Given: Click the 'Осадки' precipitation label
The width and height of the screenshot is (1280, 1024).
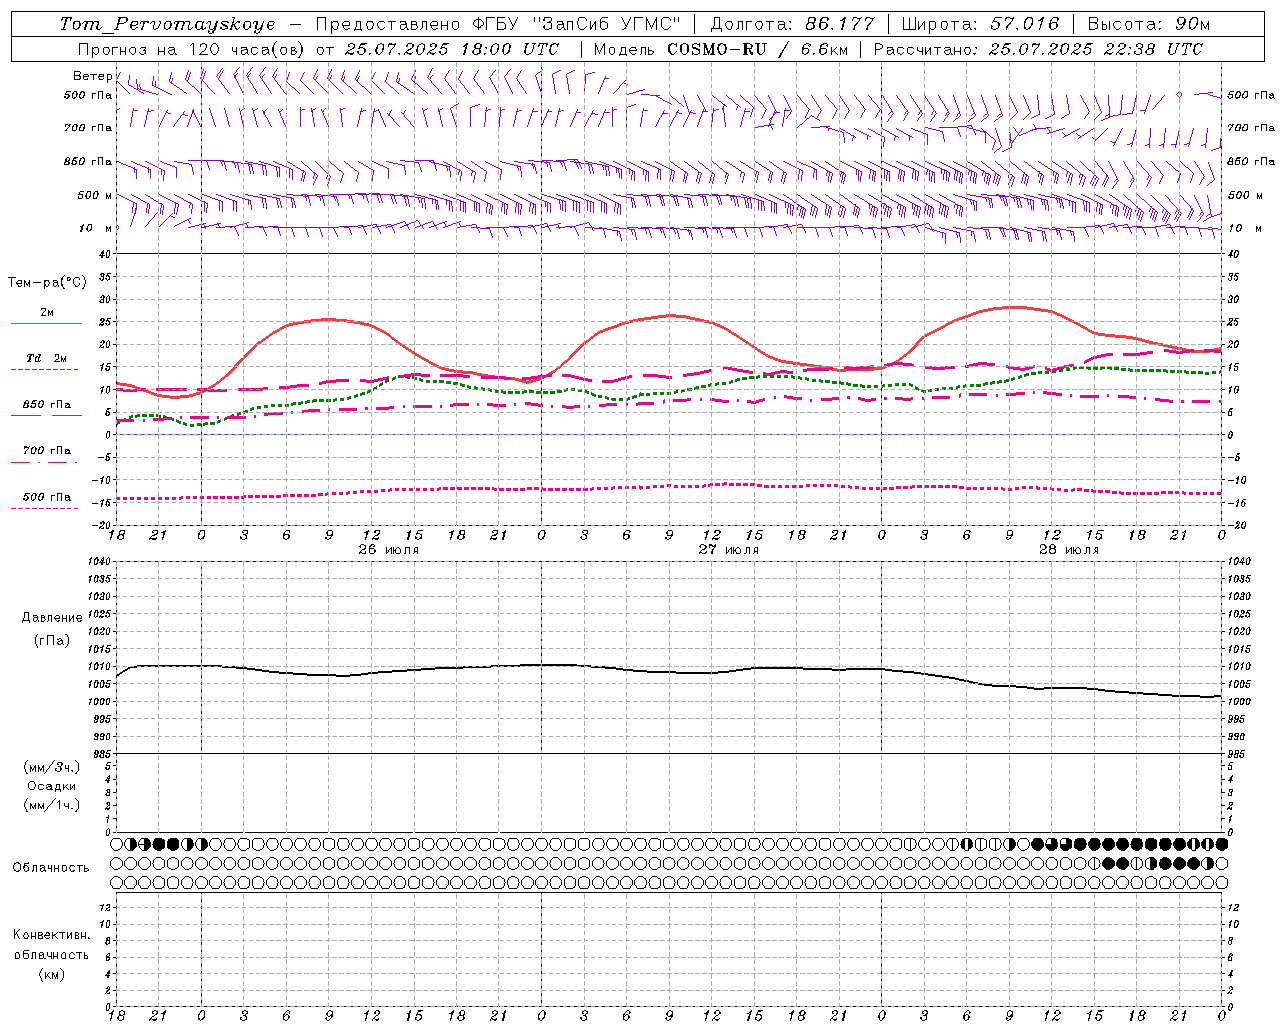Looking at the screenshot, I should (x=52, y=786).
